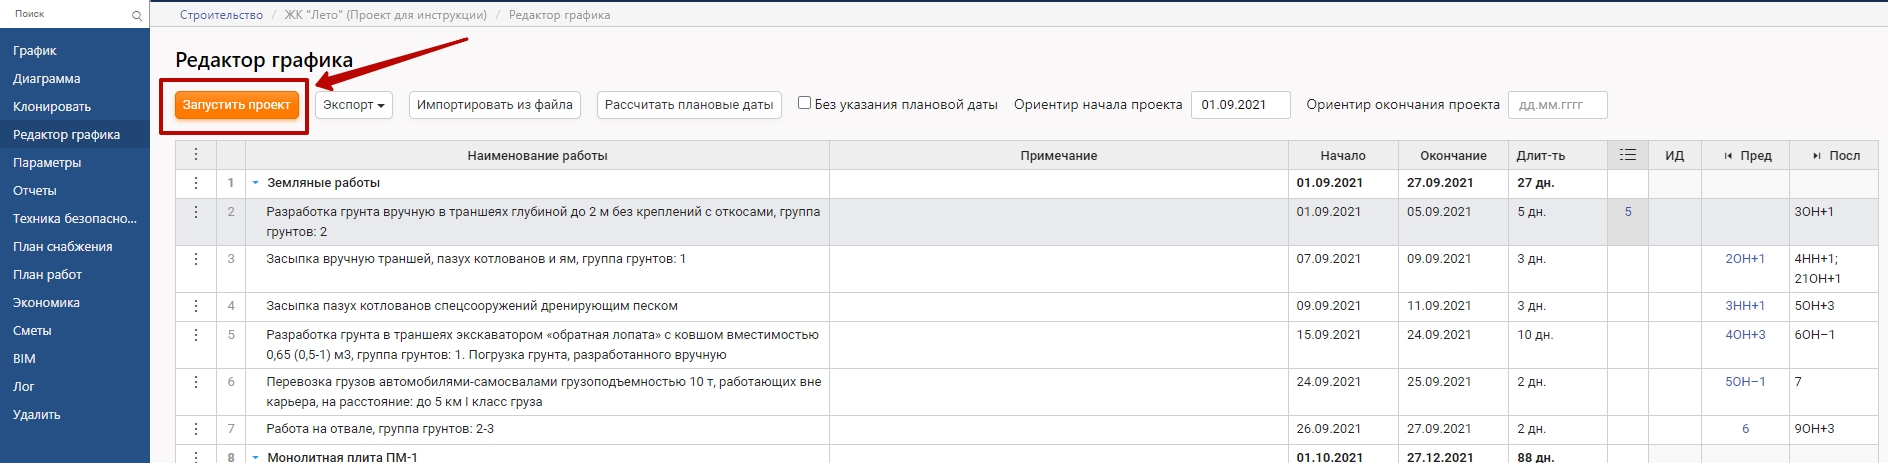
Task: Open three-dot menu for row 3
Action: 196,259
